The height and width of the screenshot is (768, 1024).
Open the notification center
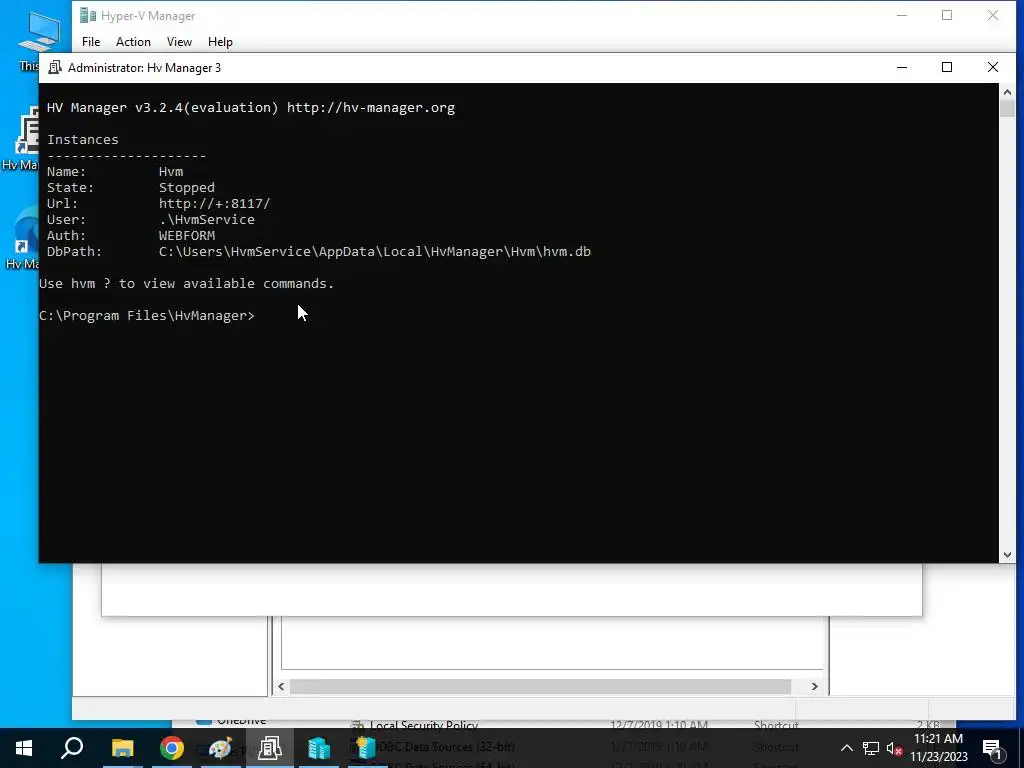pyautogui.click(x=992, y=748)
